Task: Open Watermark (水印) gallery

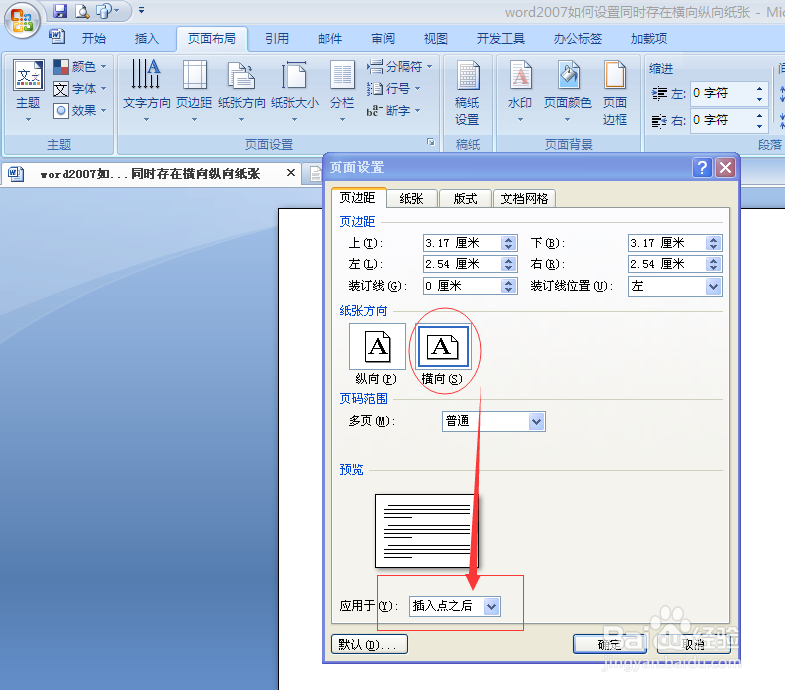Action: pyautogui.click(x=520, y=91)
